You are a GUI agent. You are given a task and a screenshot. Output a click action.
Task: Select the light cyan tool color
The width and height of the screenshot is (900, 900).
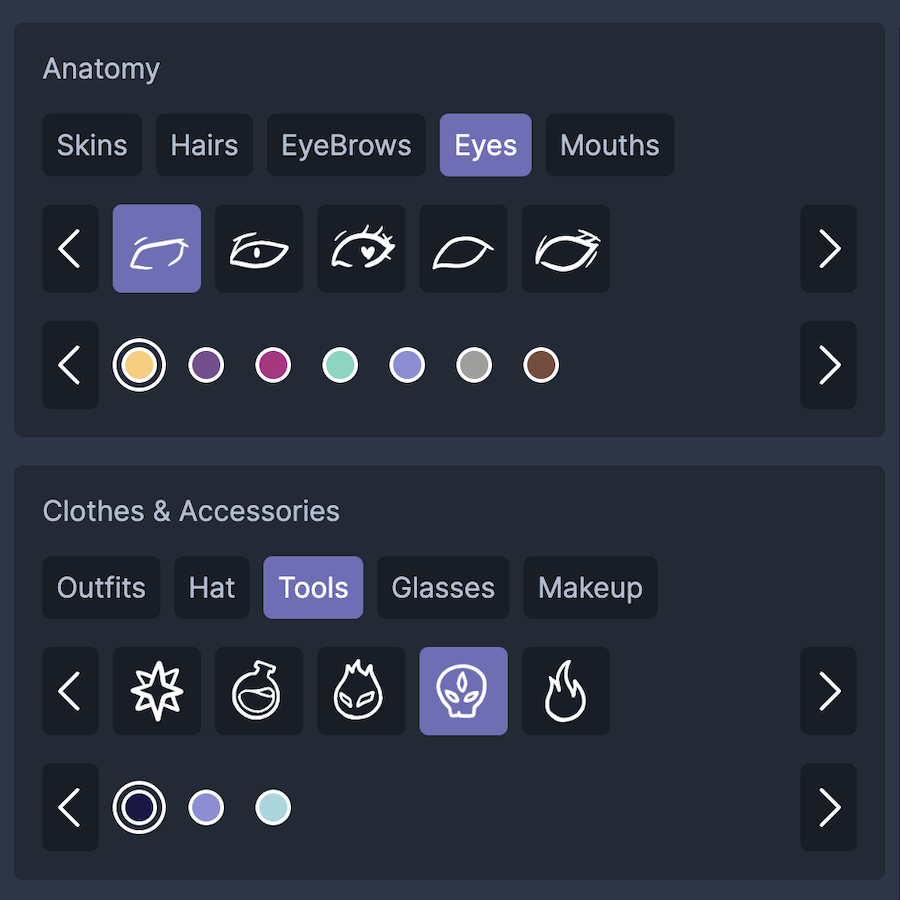[x=273, y=808]
